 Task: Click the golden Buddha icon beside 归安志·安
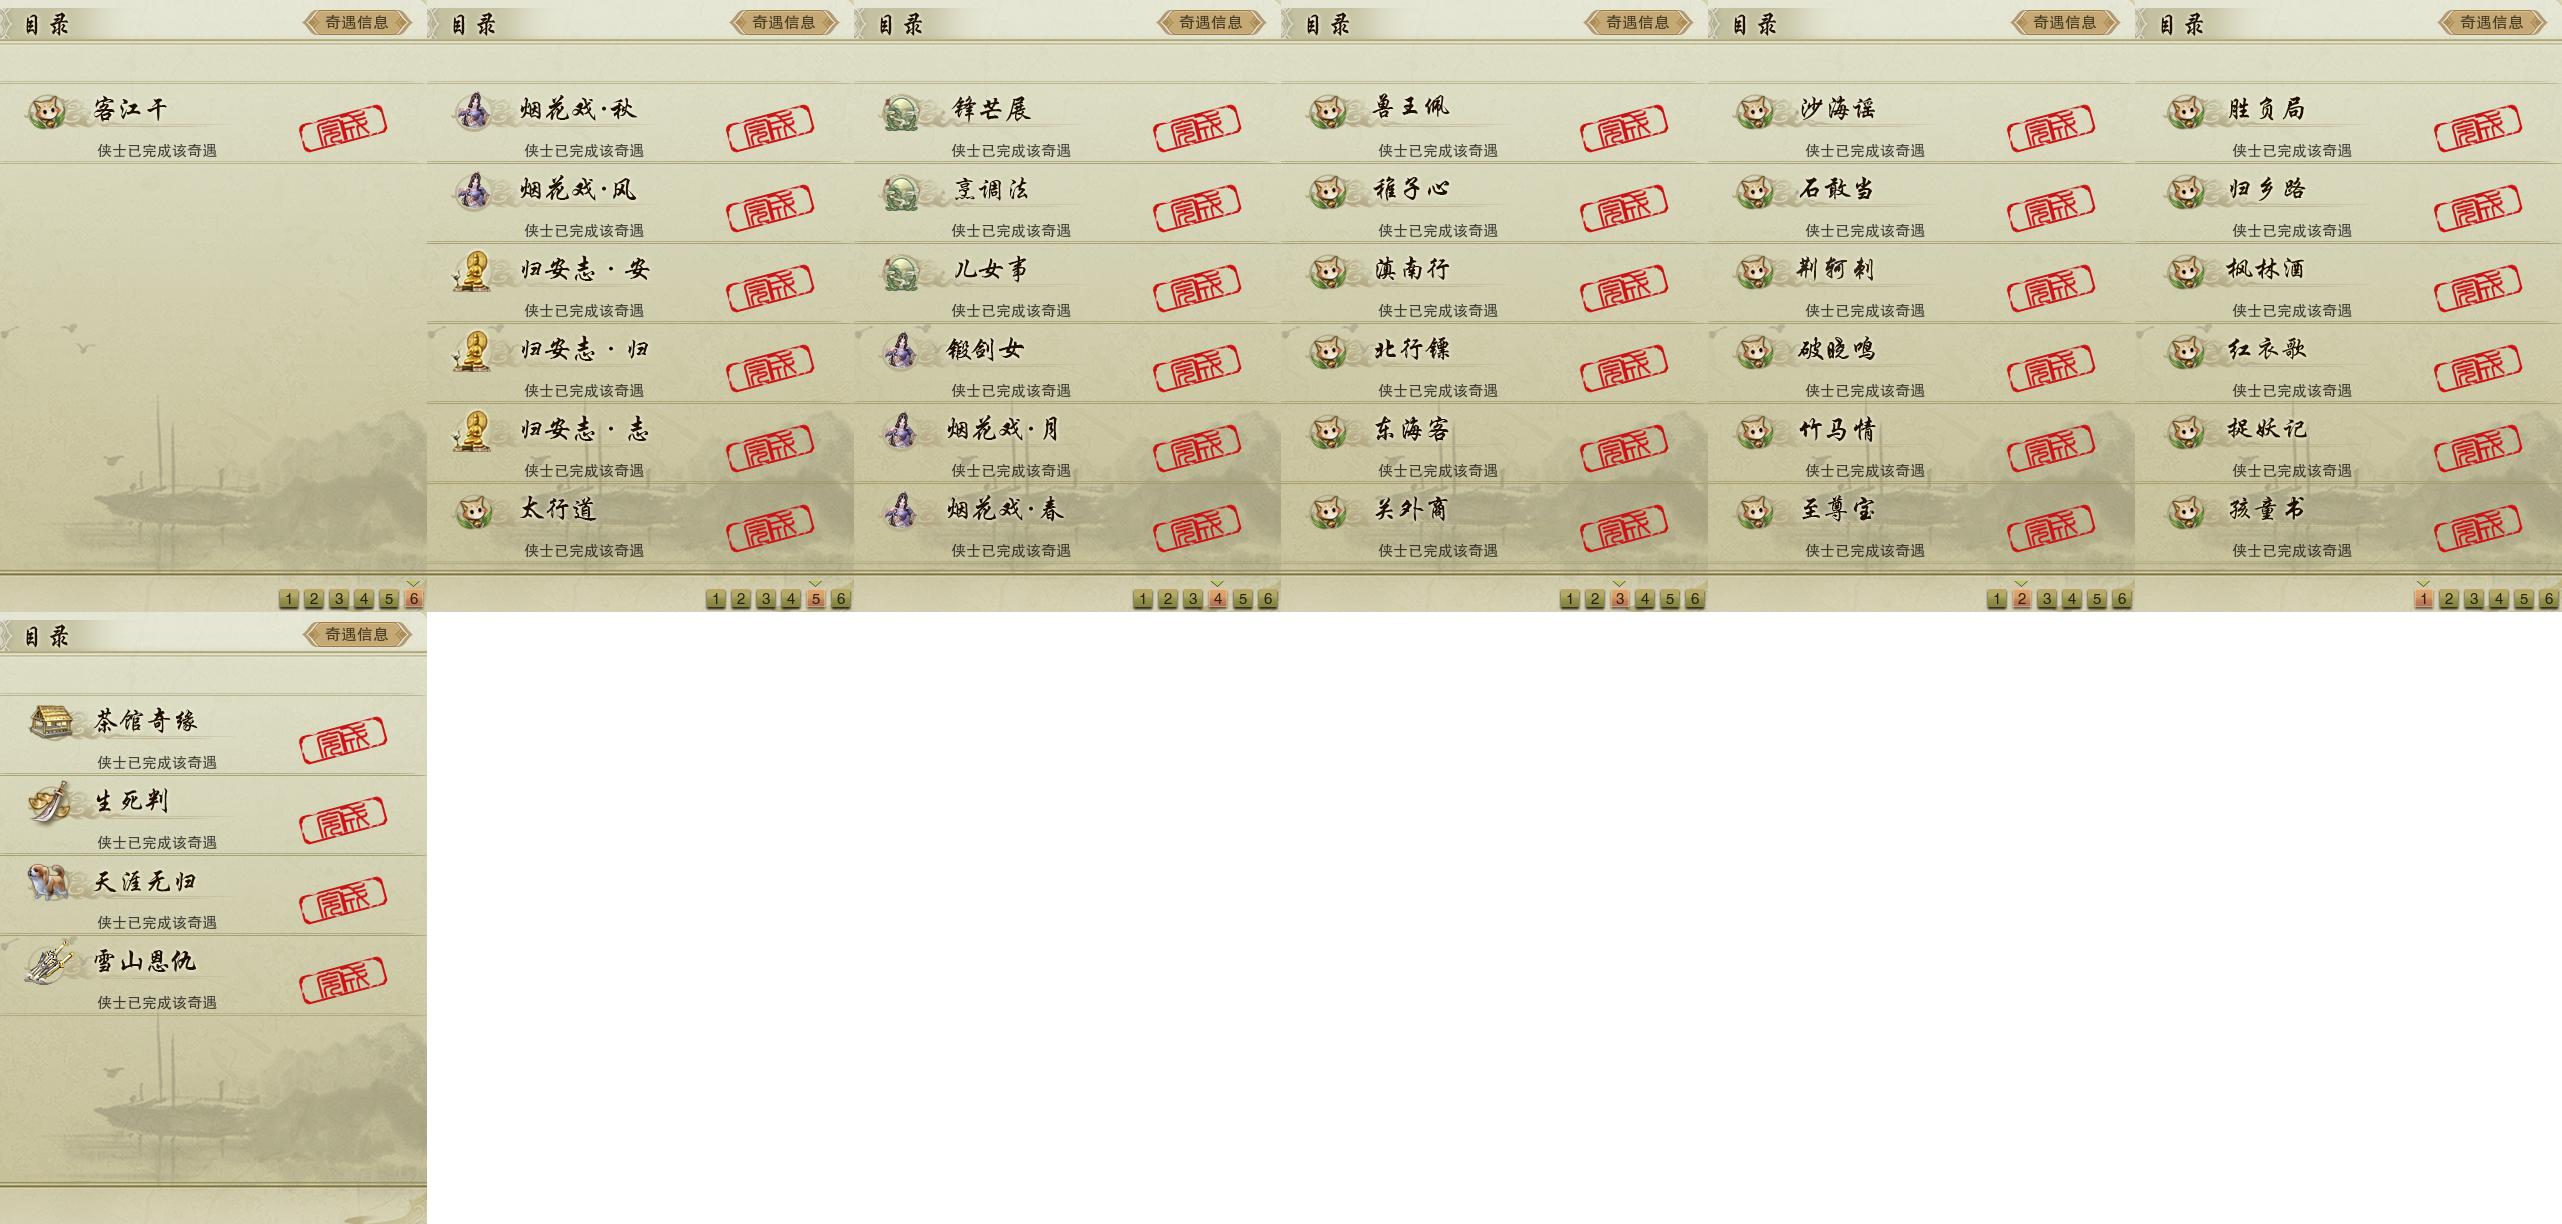(x=473, y=270)
